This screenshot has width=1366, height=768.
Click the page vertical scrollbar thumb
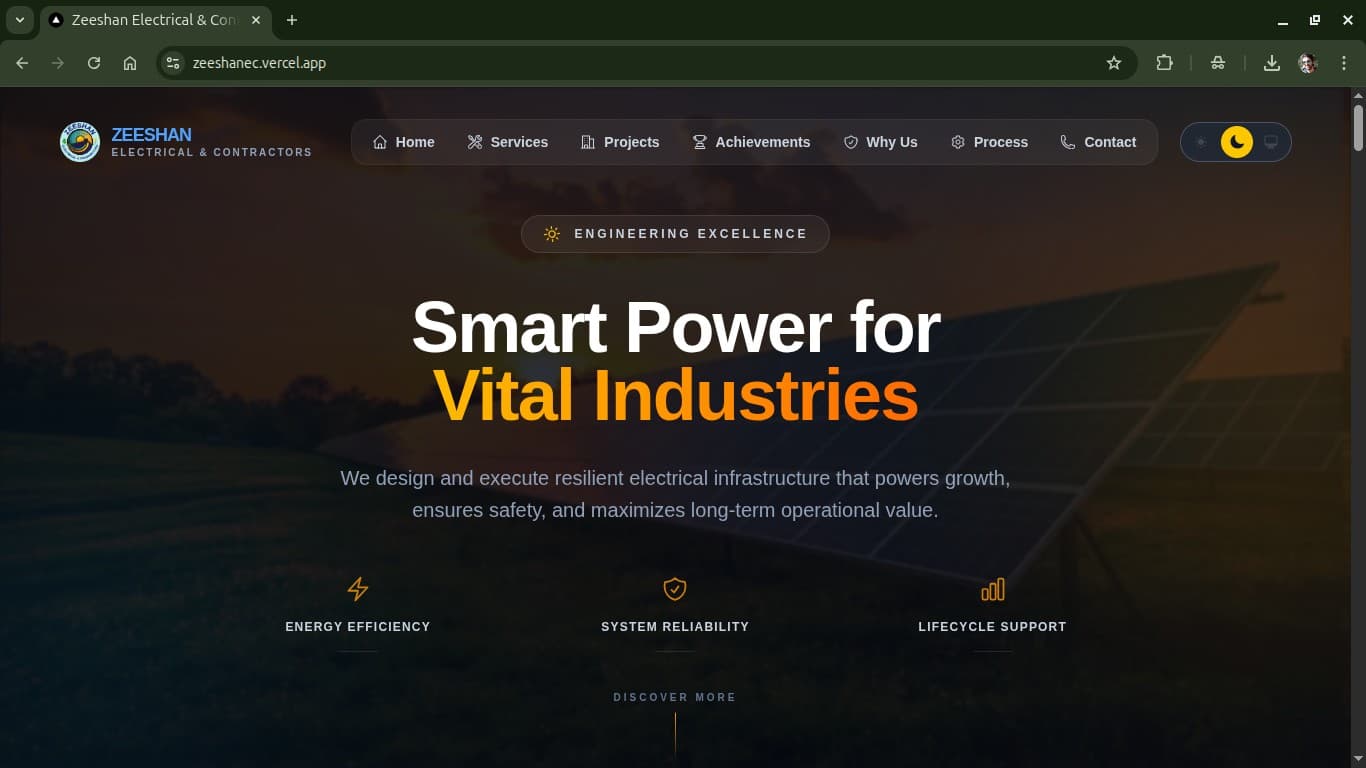coord(1358,127)
